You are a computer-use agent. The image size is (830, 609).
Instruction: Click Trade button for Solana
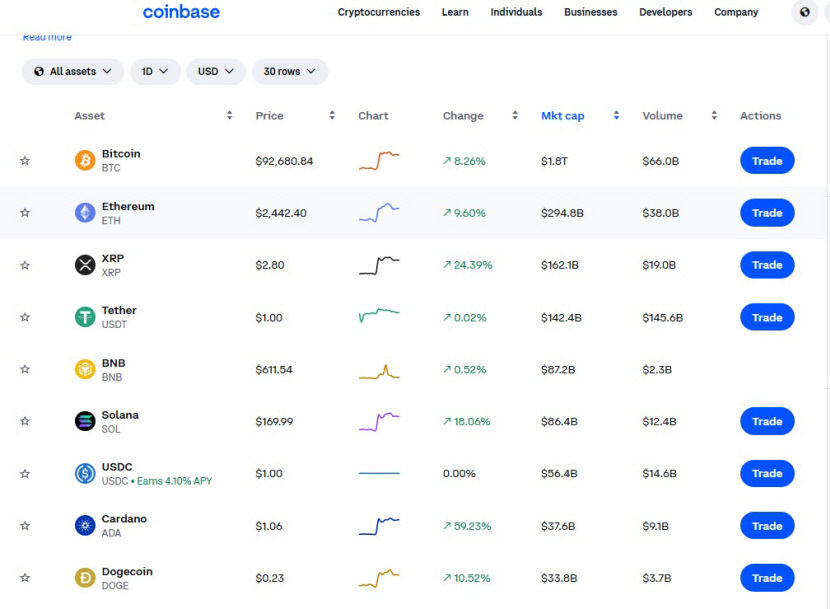[x=767, y=422]
